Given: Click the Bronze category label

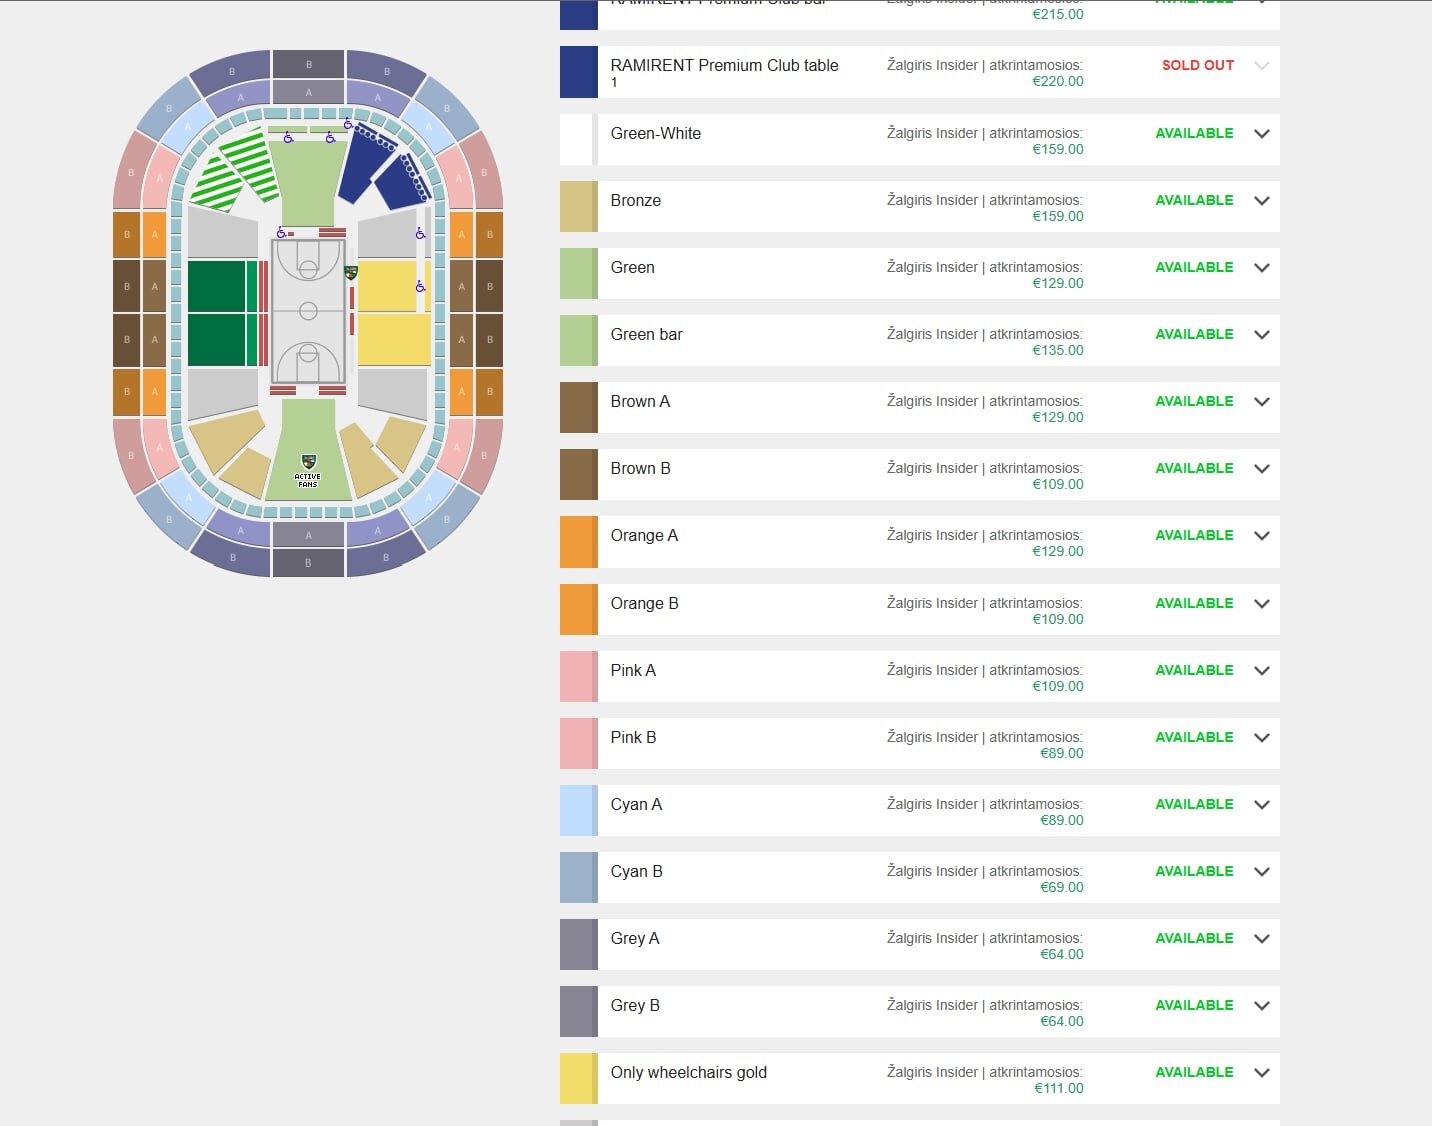Looking at the screenshot, I should pyautogui.click(x=636, y=201).
